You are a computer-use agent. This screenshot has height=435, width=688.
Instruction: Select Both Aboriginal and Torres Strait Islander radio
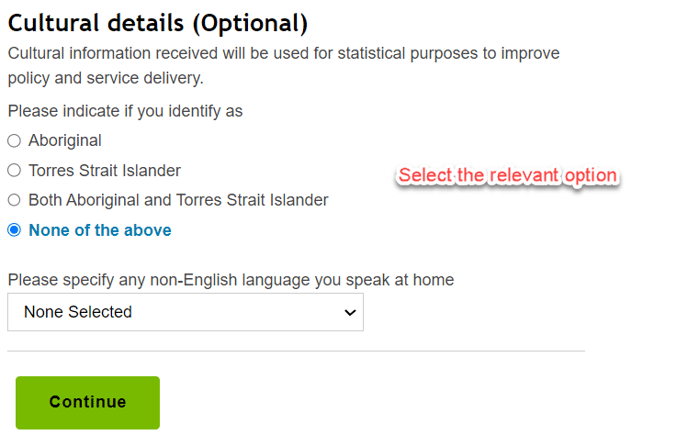click(x=14, y=200)
